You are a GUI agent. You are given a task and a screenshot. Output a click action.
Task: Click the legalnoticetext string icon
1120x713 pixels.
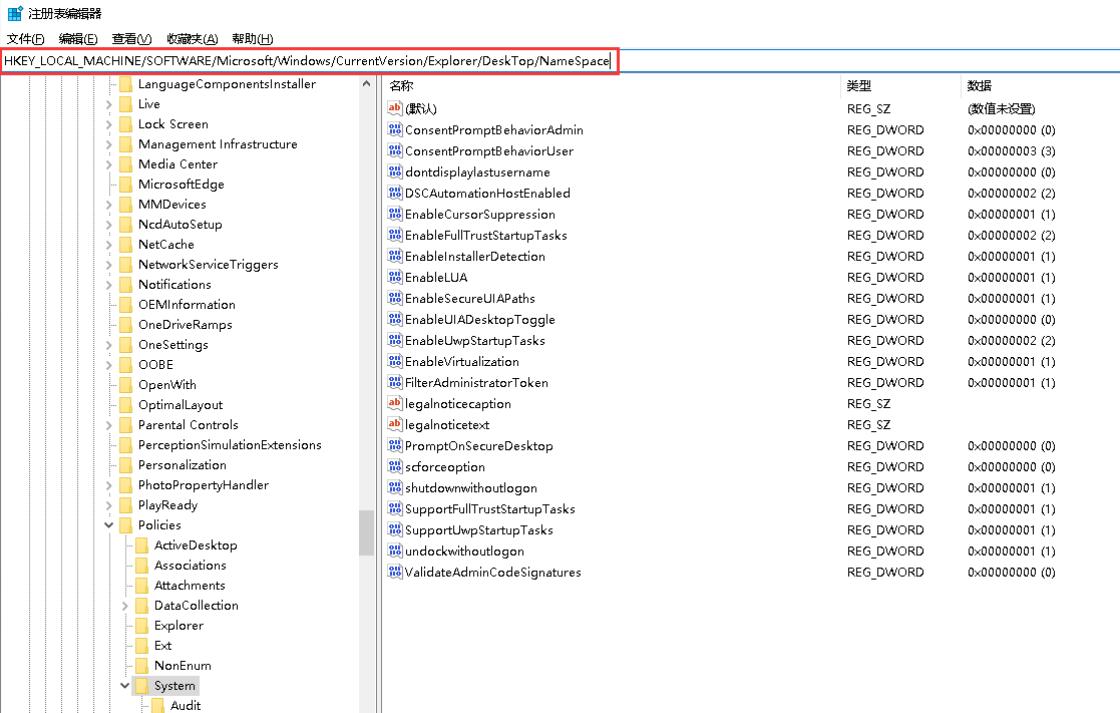click(394, 424)
